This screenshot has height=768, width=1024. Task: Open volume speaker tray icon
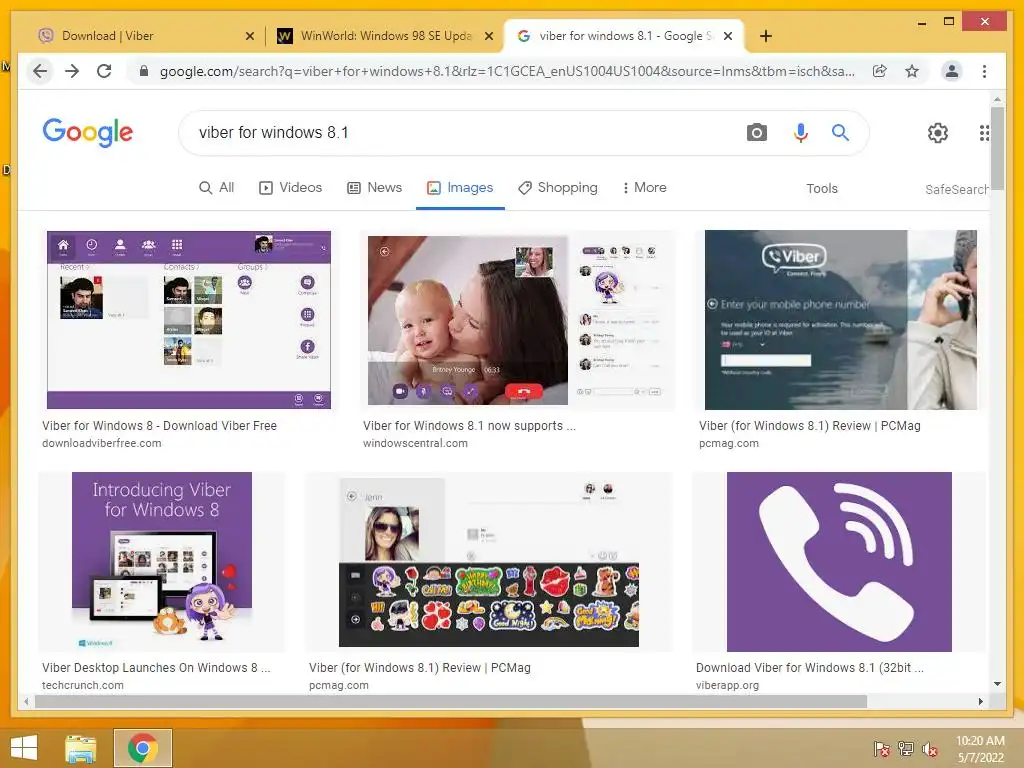(930, 748)
